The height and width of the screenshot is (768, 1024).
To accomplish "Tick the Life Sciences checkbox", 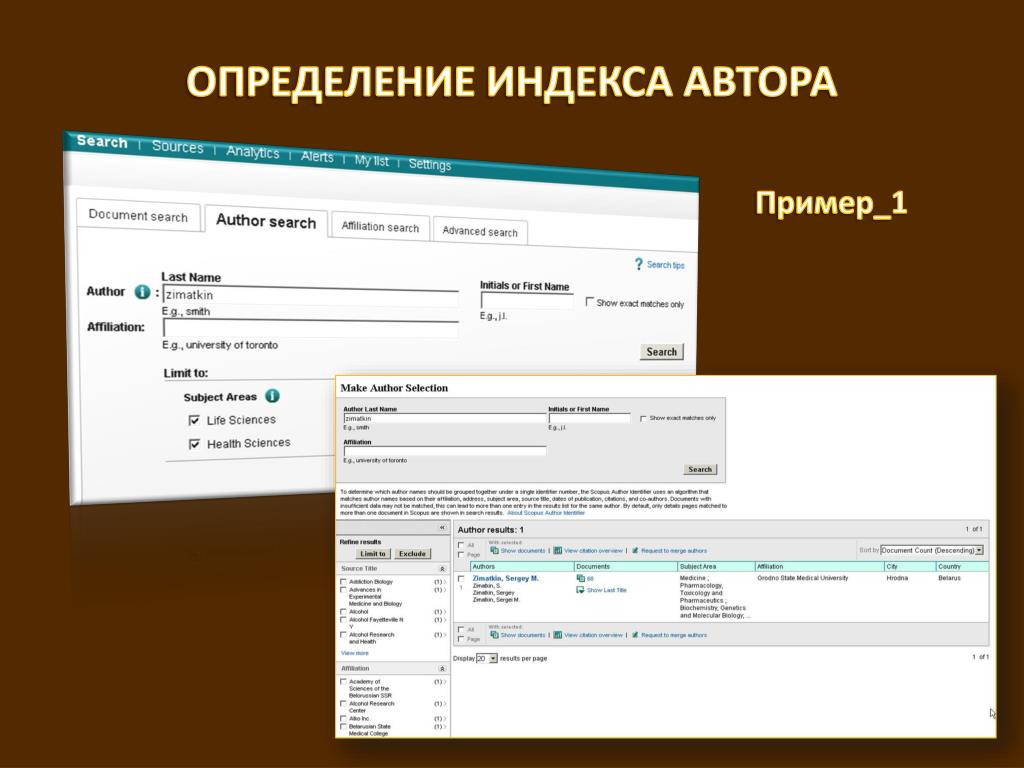I will tap(194, 420).
